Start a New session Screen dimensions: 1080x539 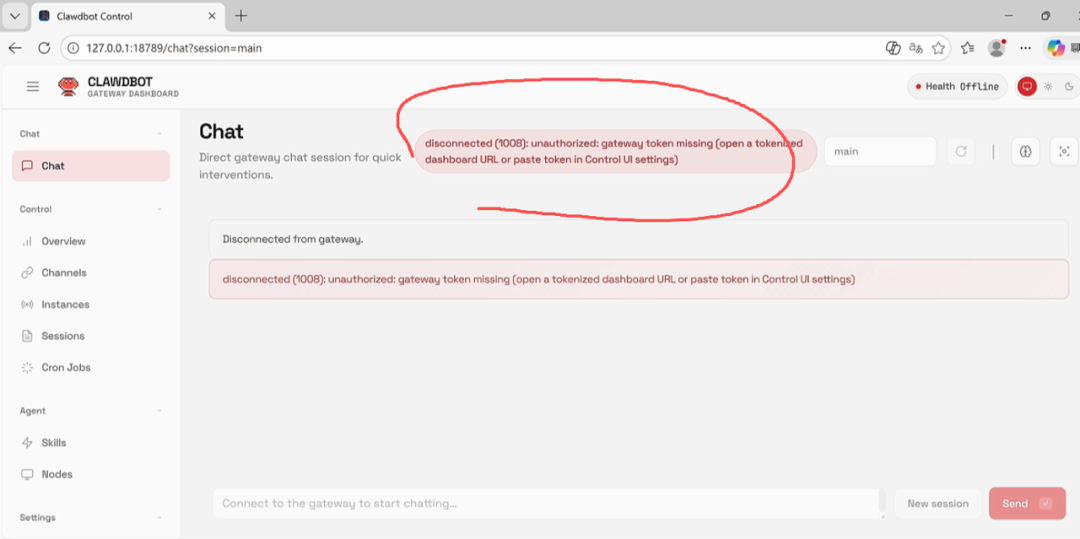[x=938, y=503]
